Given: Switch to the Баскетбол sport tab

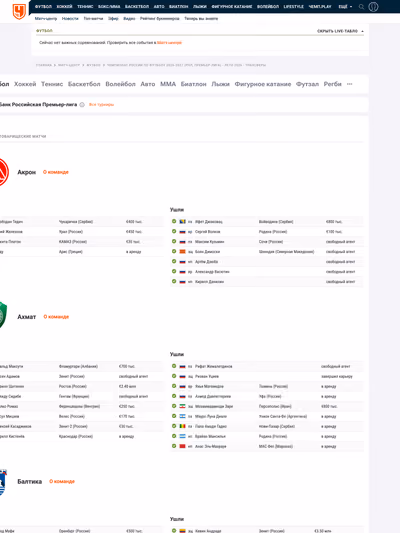Looking at the screenshot, I should (x=84, y=84).
